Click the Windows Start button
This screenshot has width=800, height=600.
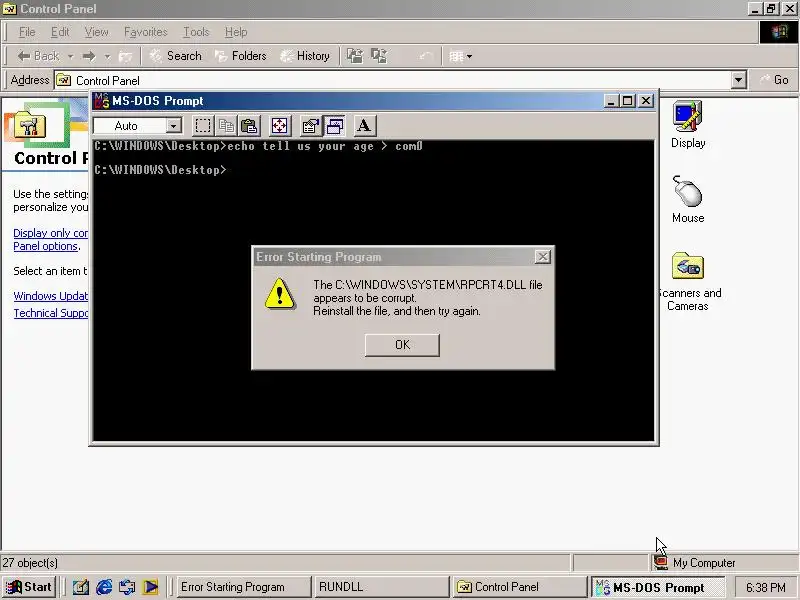[x=29, y=587]
